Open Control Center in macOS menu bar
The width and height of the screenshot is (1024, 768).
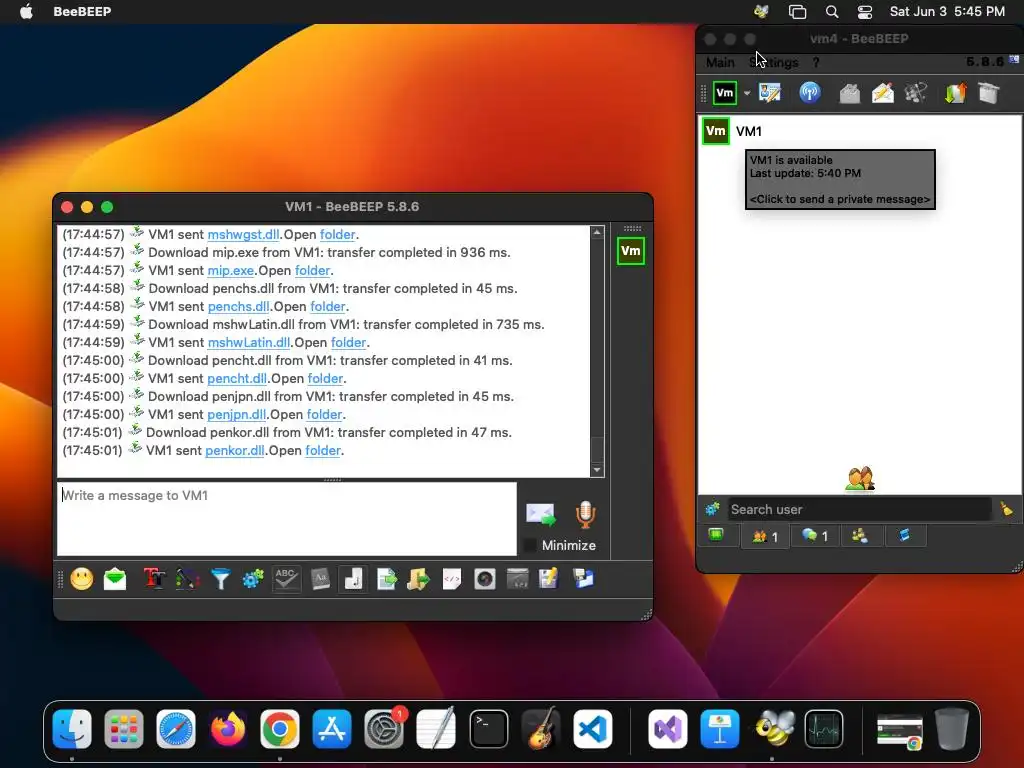coord(865,11)
